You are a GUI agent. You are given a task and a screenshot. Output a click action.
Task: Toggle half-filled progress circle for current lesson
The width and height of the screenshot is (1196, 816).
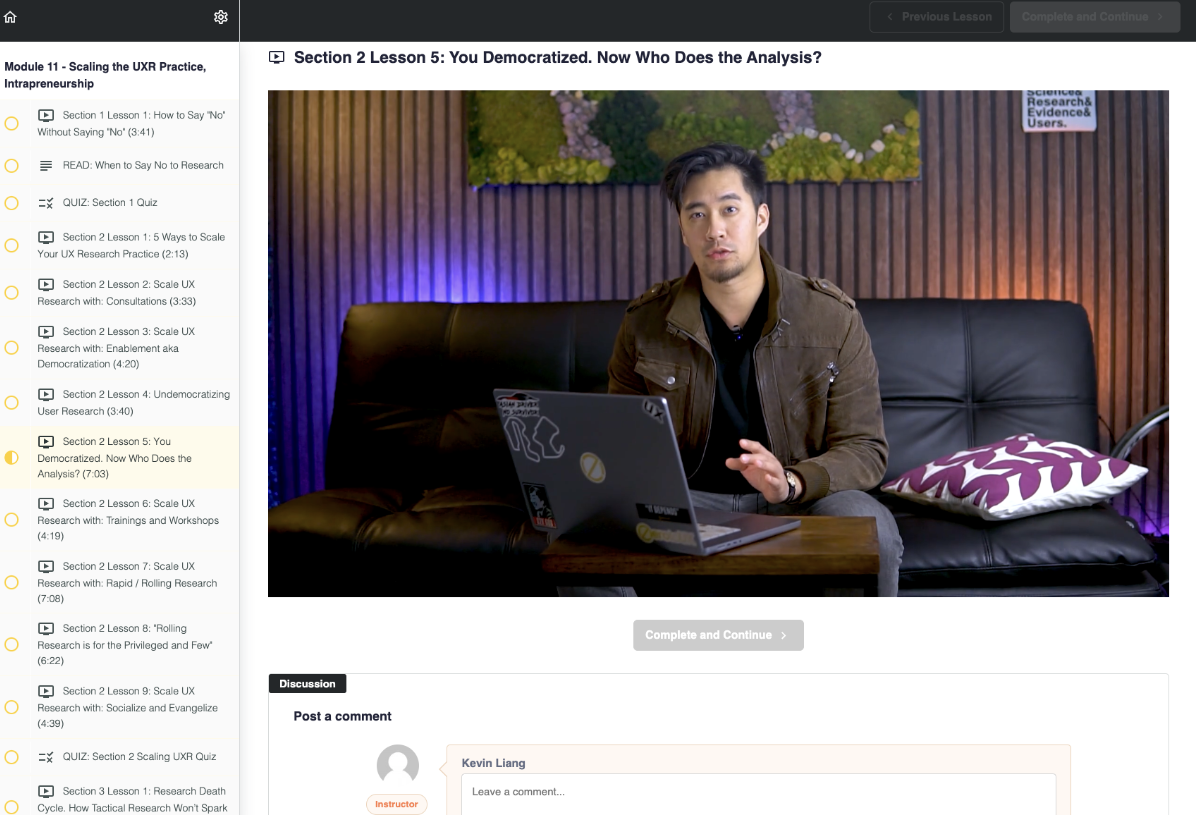coord(11,458)
